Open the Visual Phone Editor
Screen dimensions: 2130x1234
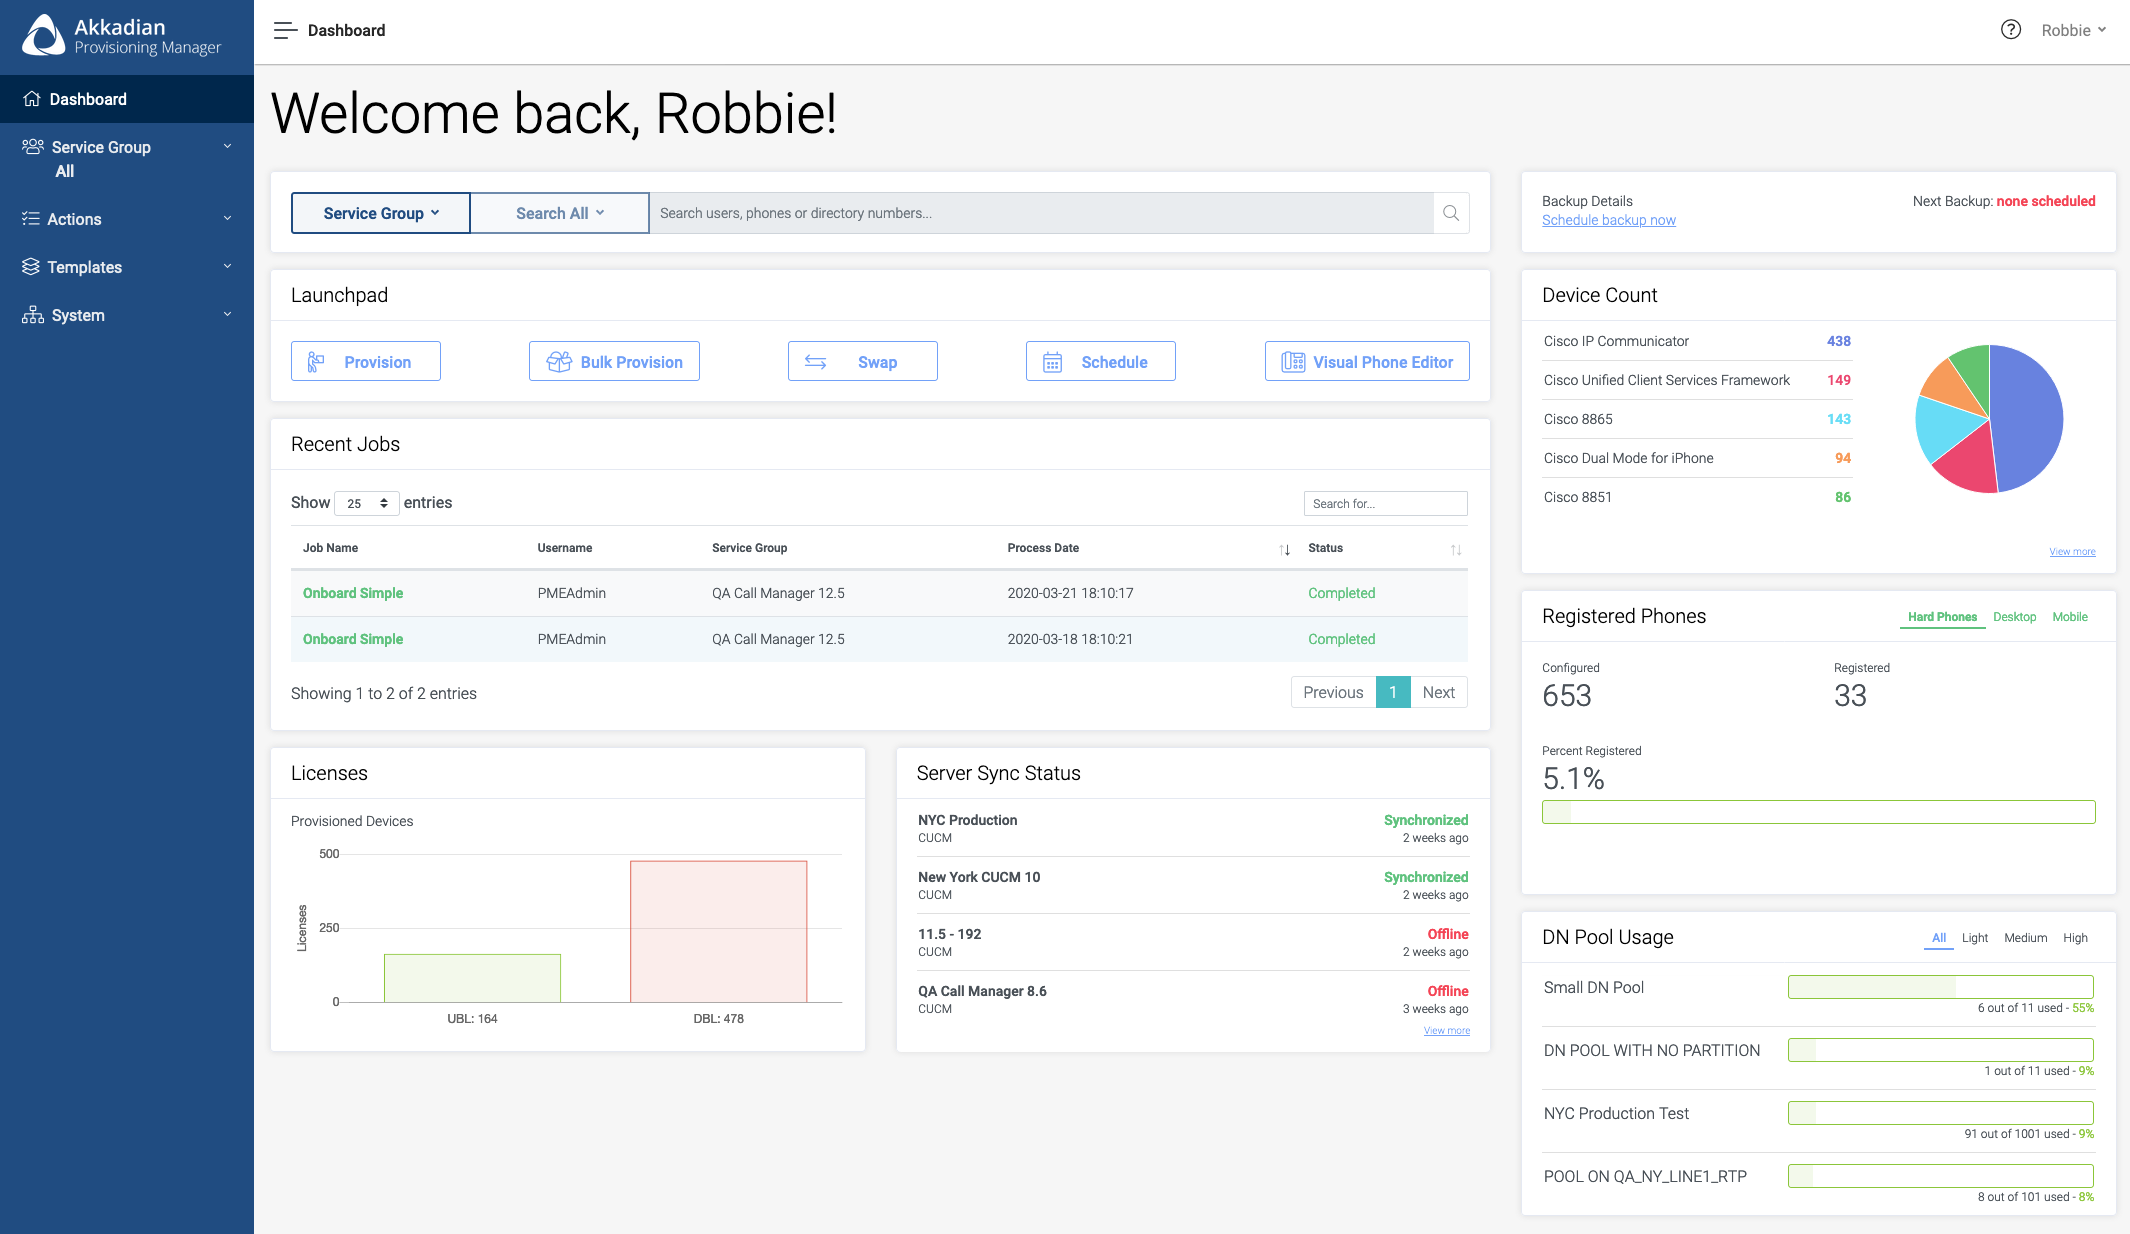(1367, 362)
